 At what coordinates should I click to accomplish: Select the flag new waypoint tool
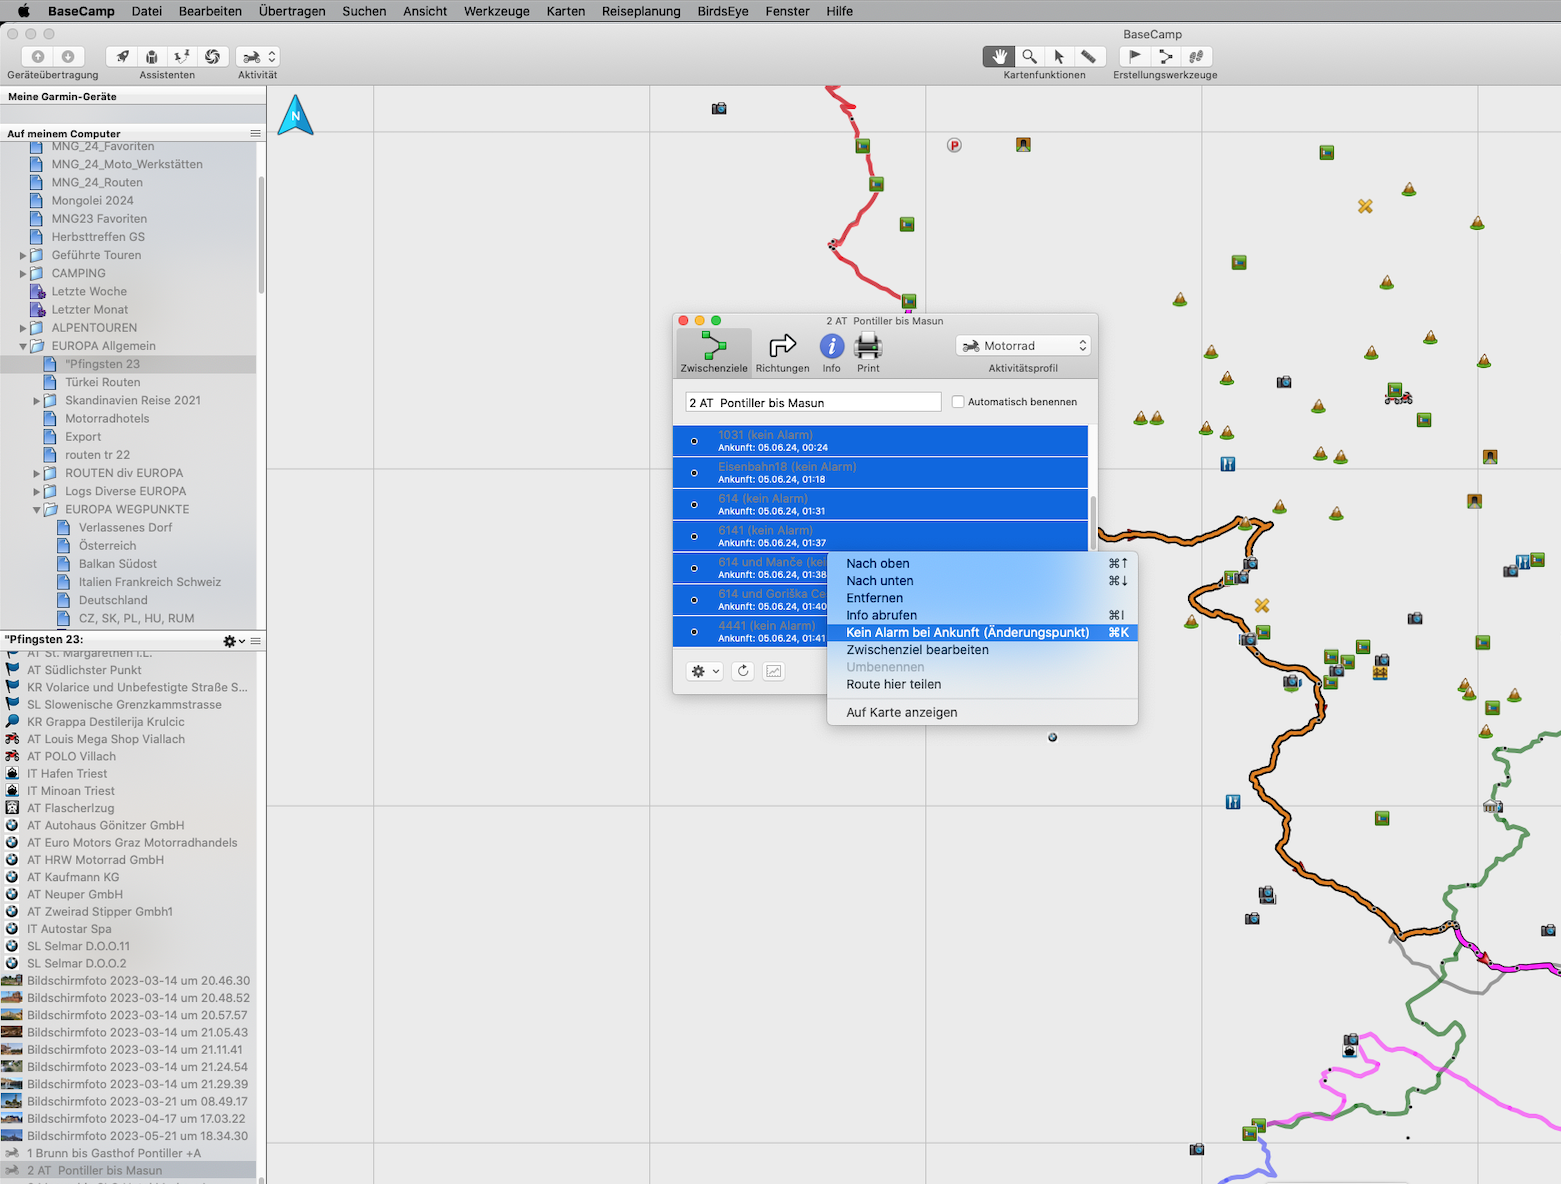tap(1135, 57)
